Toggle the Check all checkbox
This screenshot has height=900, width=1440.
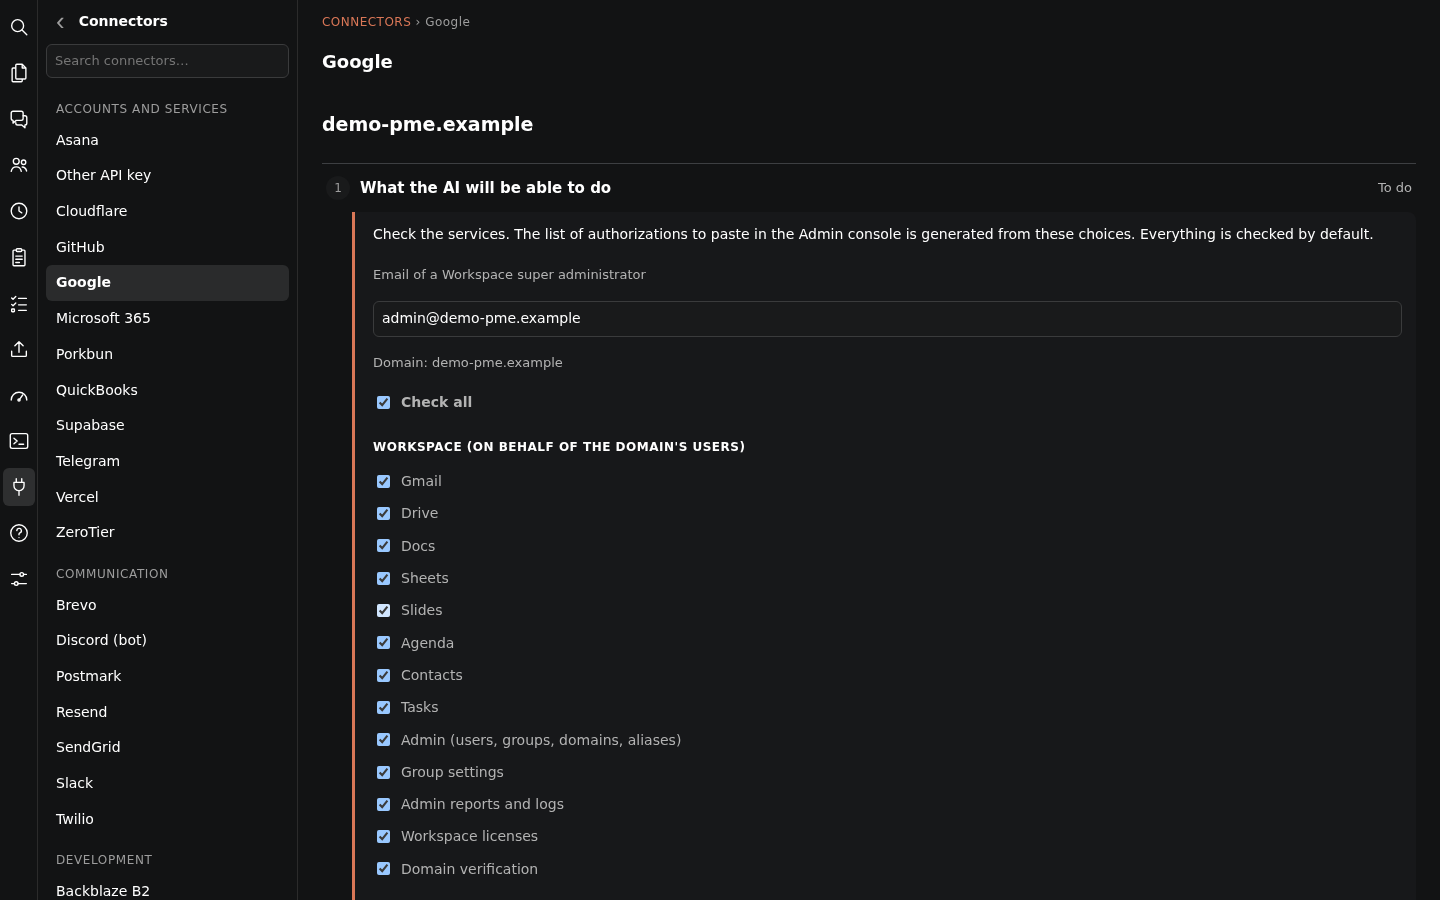click(x=383, y=402)
